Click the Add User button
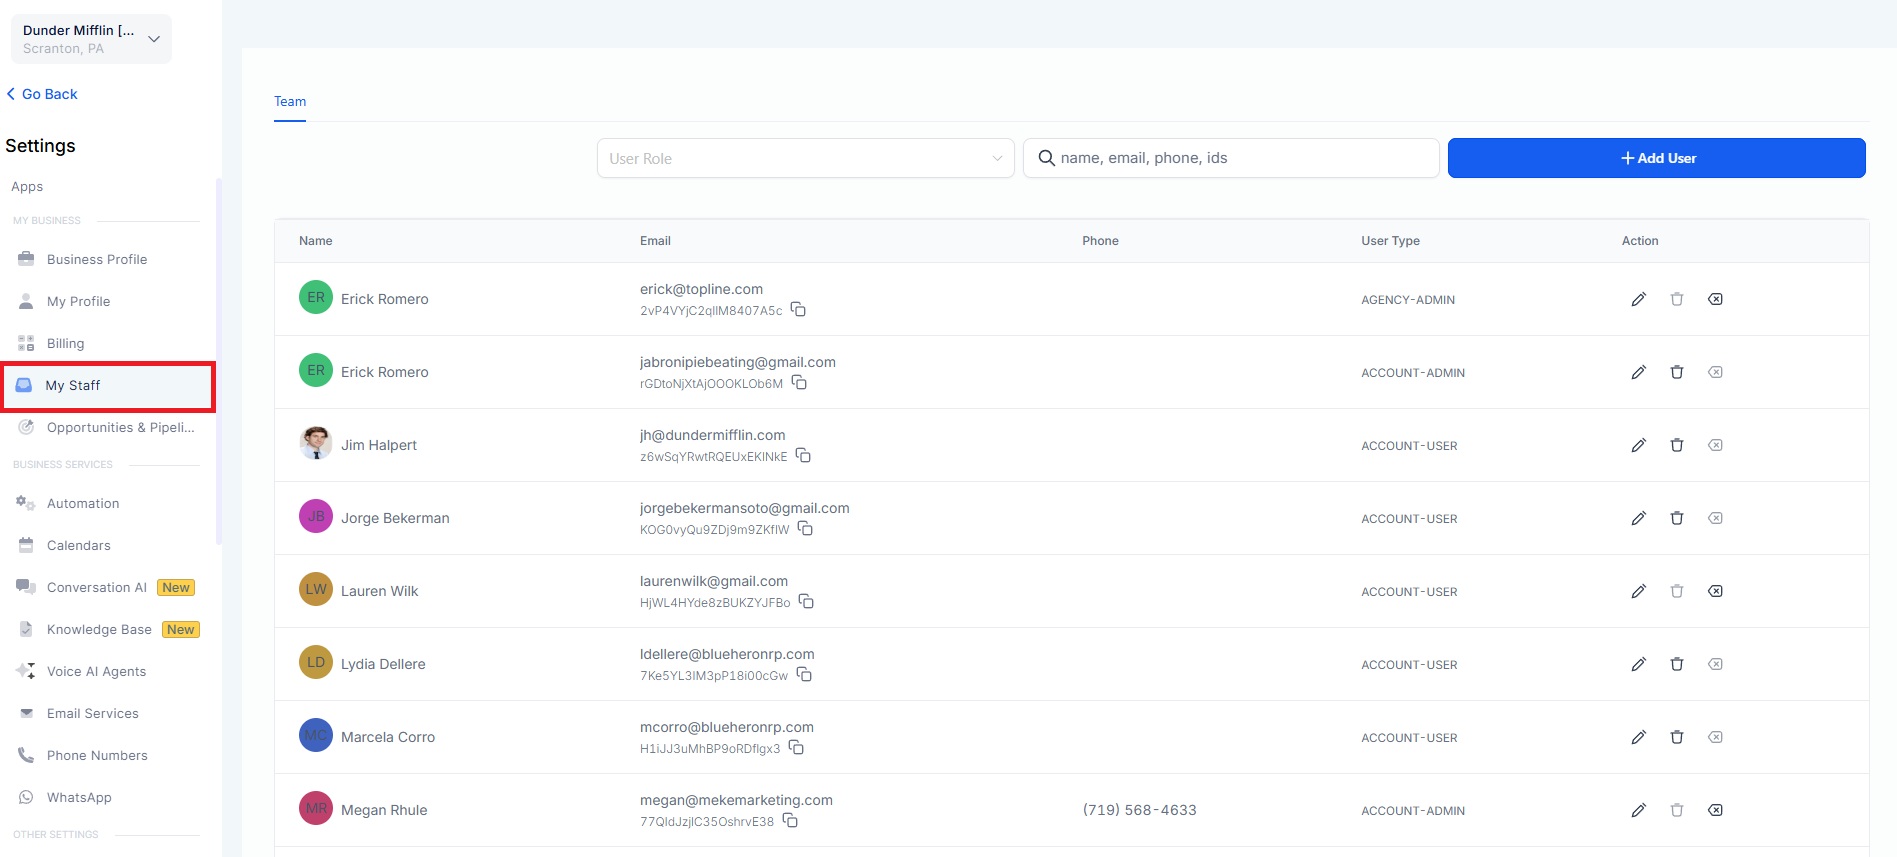1897x857 pixels. pos(1656,158)
